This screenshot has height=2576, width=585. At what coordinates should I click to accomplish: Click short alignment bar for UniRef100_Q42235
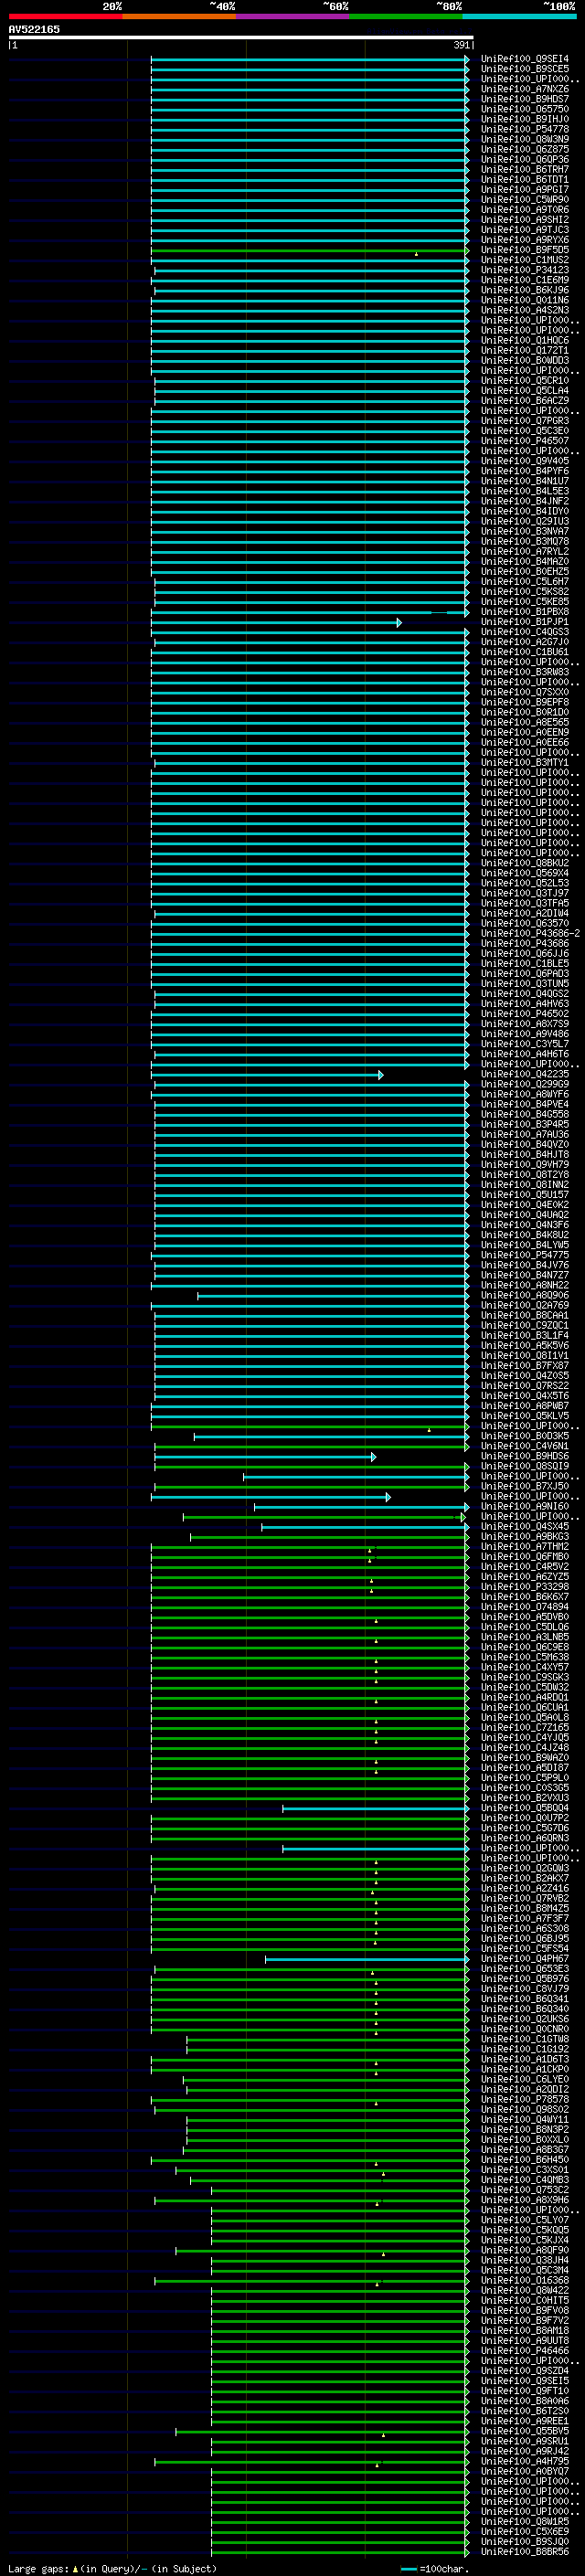267,1074
